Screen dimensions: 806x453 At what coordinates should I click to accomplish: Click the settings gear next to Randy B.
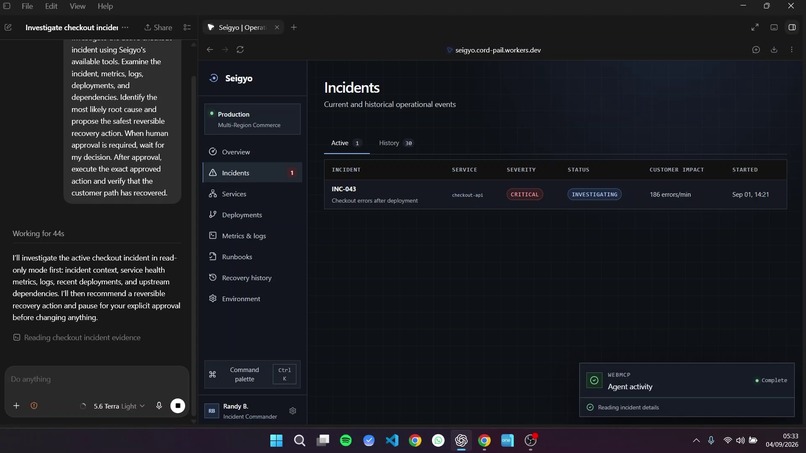pyautogui.click(x=292, y=411)
